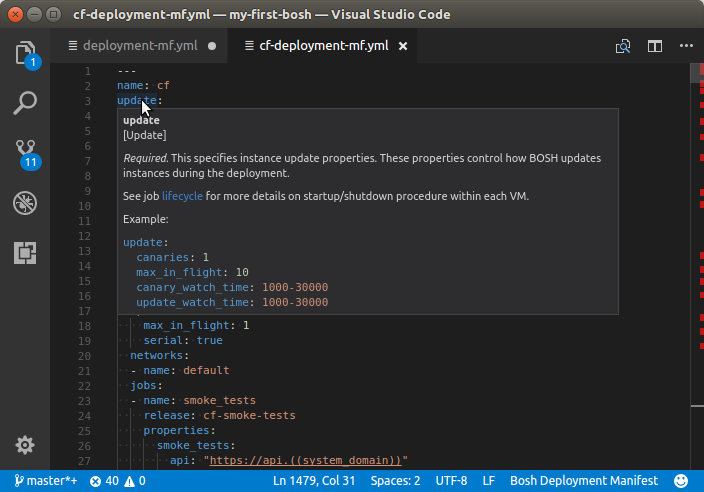
Task: Open the Debug view icon
Action: click(x=25, y=203)
